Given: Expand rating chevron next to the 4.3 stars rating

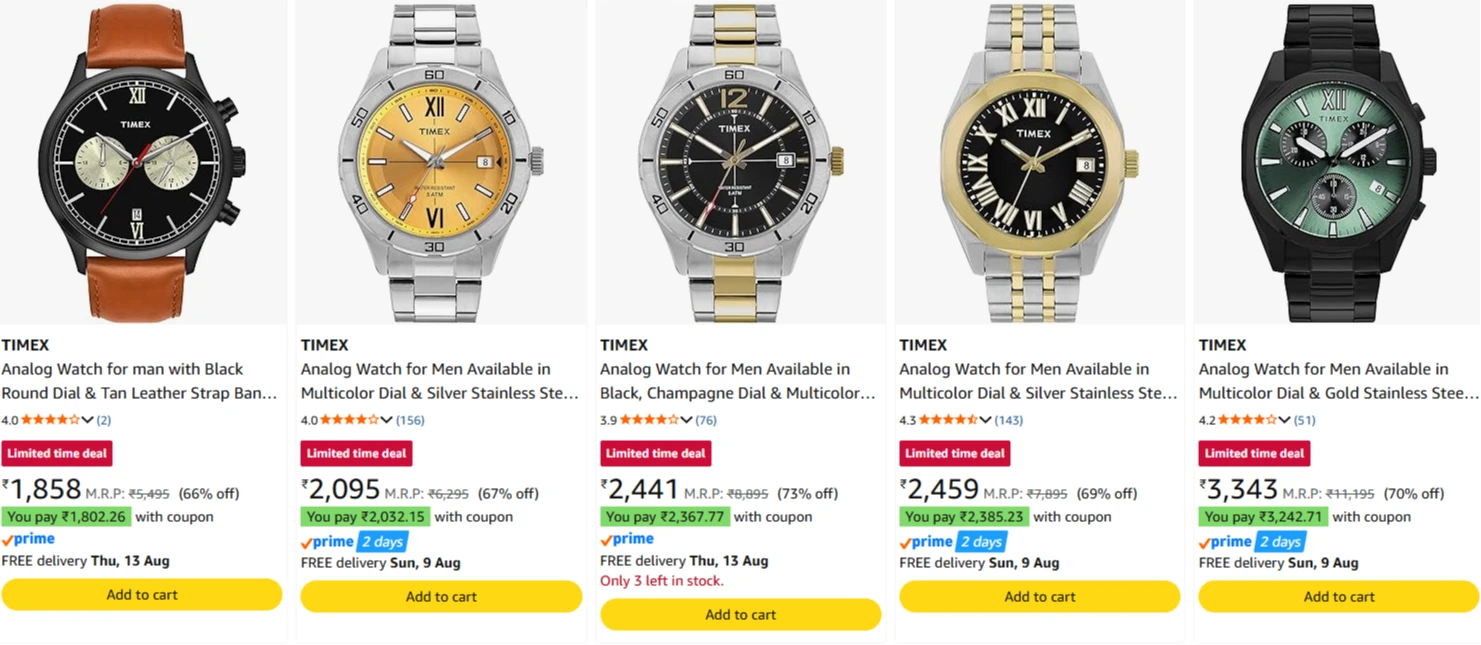Looking at the screenshot, I should [986, 420].
